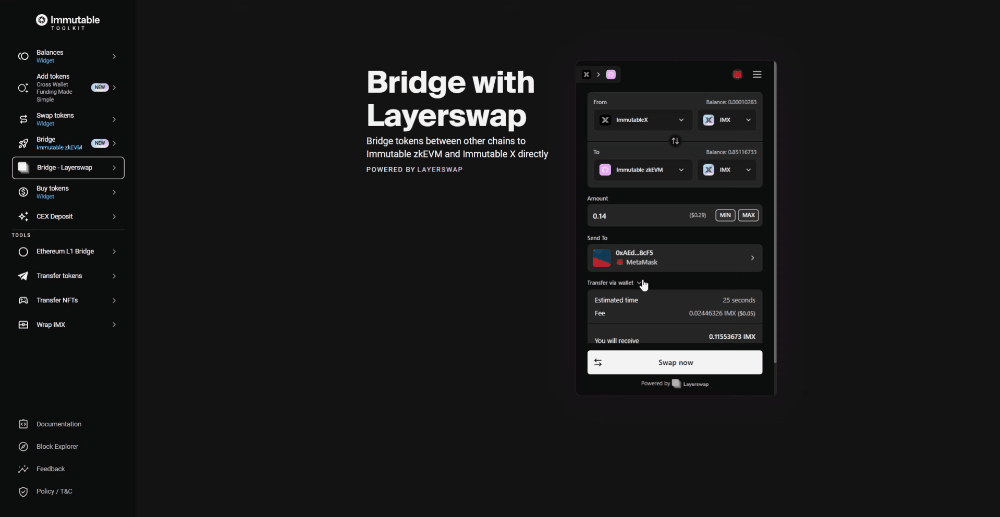Expand the Bridge Immutable zkEVM chevron
The height and width of the screenshot is (517, 1000).
point(114,143)
